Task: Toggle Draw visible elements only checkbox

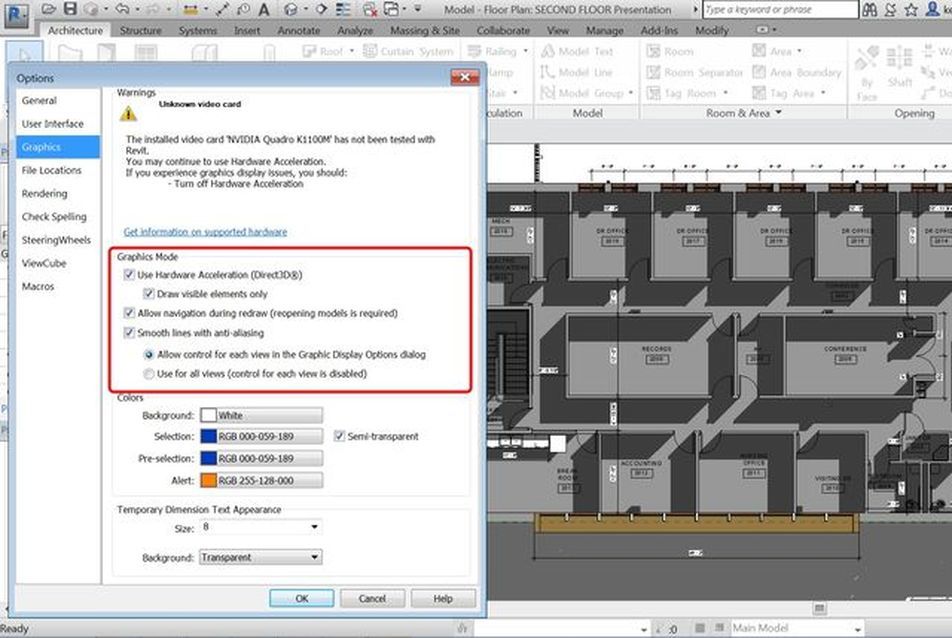Action: coord(148,294)
